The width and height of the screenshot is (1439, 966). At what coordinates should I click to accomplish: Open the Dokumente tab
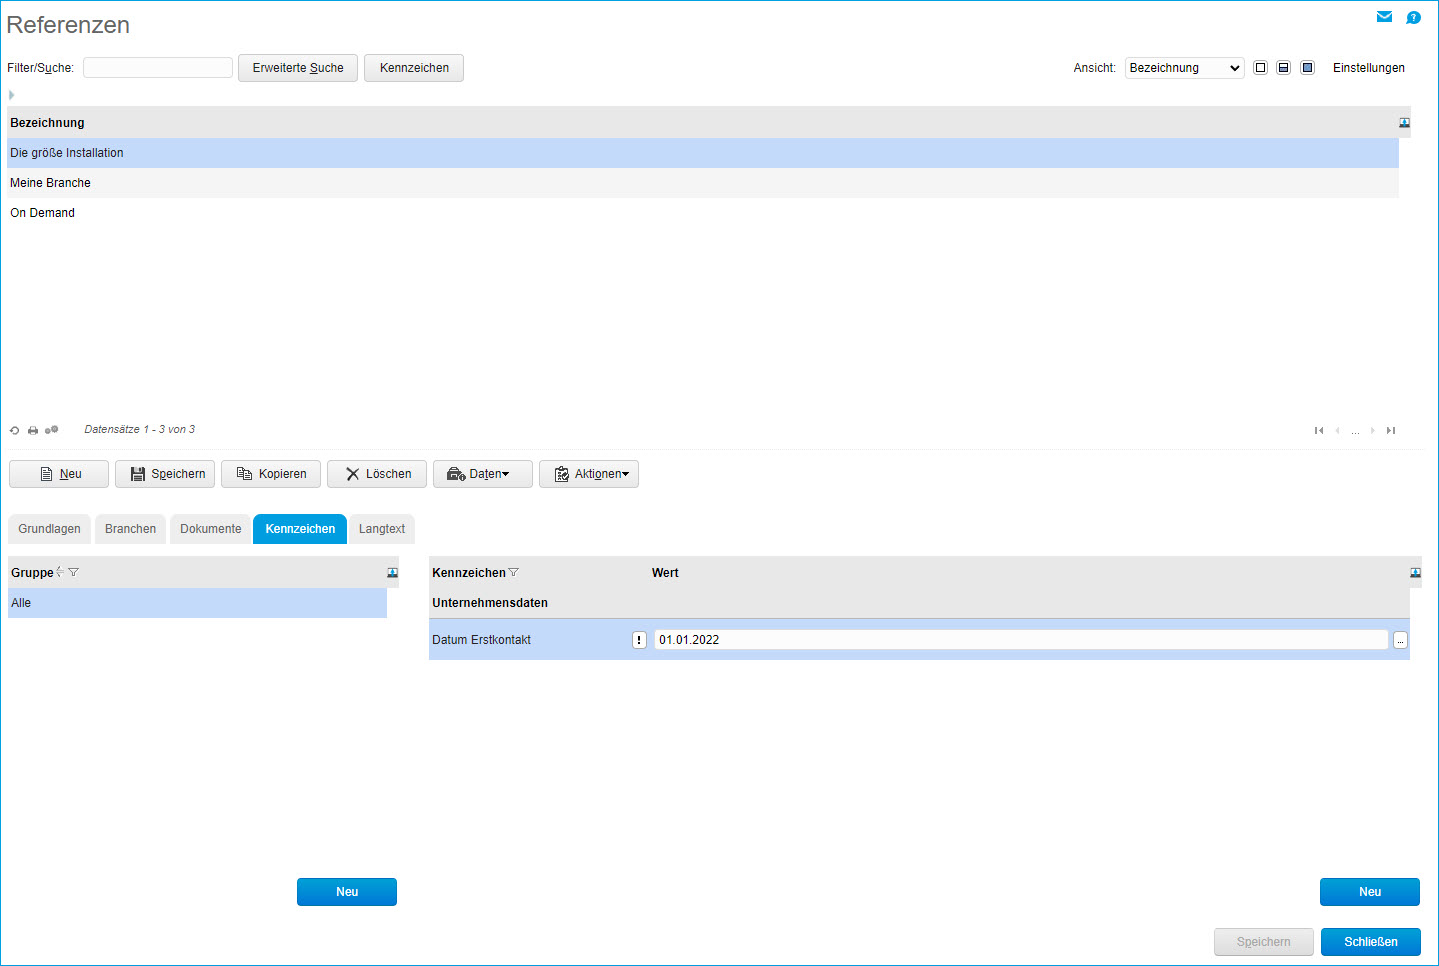(210, 529)
